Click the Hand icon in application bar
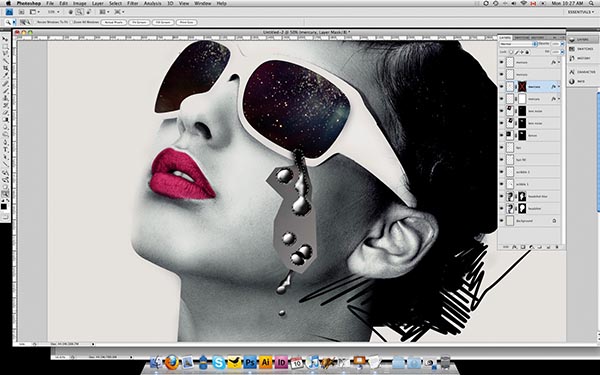The width and height of the screenshot is (600, 375). (71, 12)
